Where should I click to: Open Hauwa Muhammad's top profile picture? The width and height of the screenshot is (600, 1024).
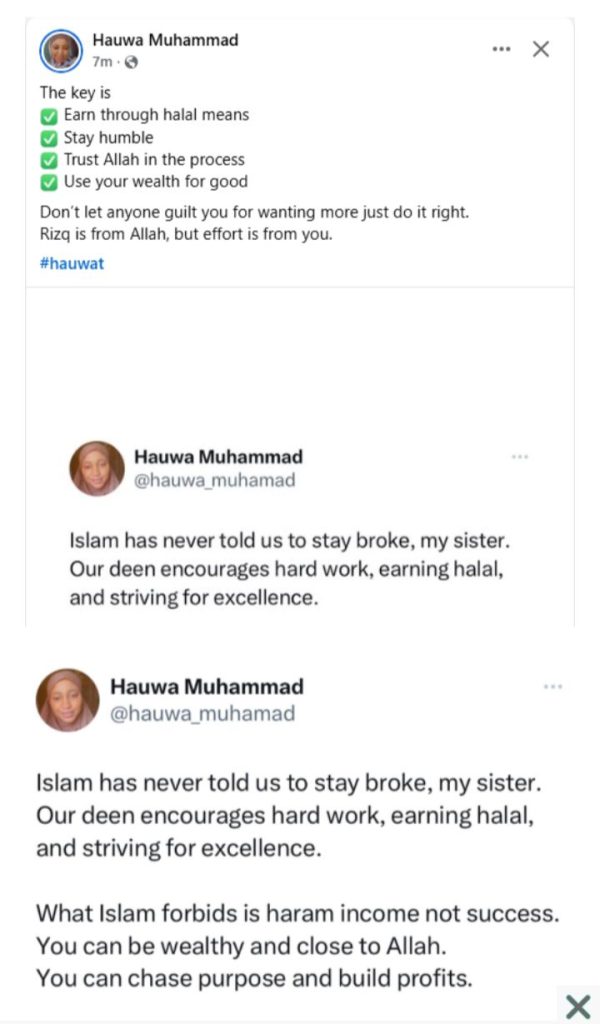[61, 50]
